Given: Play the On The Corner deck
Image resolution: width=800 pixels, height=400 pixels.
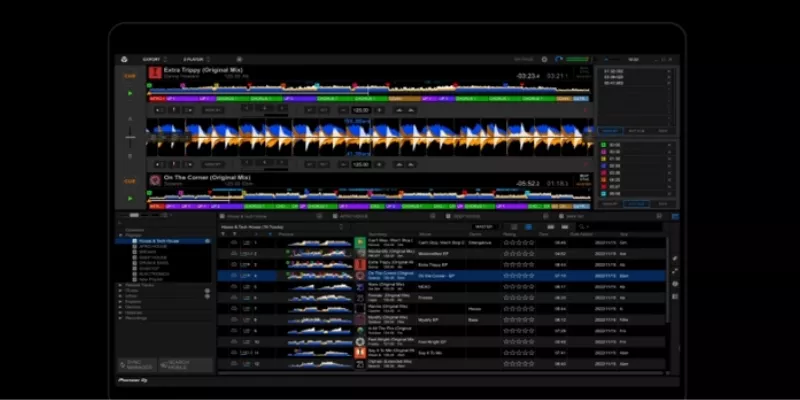Looking at the screenshot, I should tap(131, 198).
